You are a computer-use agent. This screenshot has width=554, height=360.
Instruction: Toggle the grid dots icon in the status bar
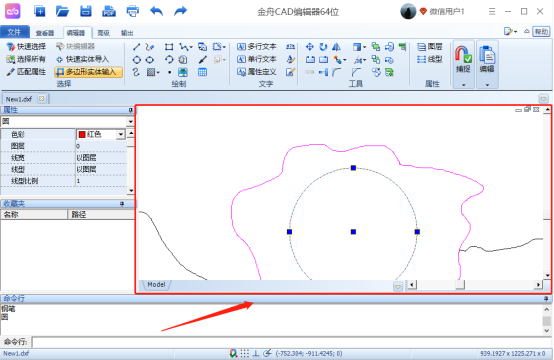click(244, 353)
